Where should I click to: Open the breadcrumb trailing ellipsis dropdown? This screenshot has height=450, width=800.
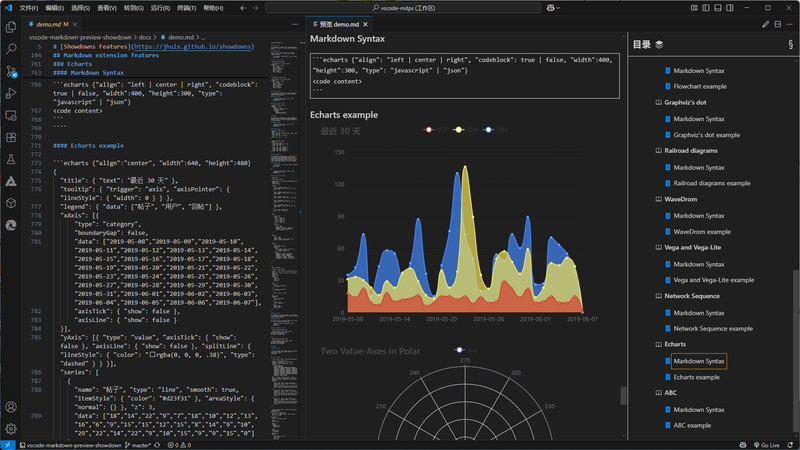(203, 37)
